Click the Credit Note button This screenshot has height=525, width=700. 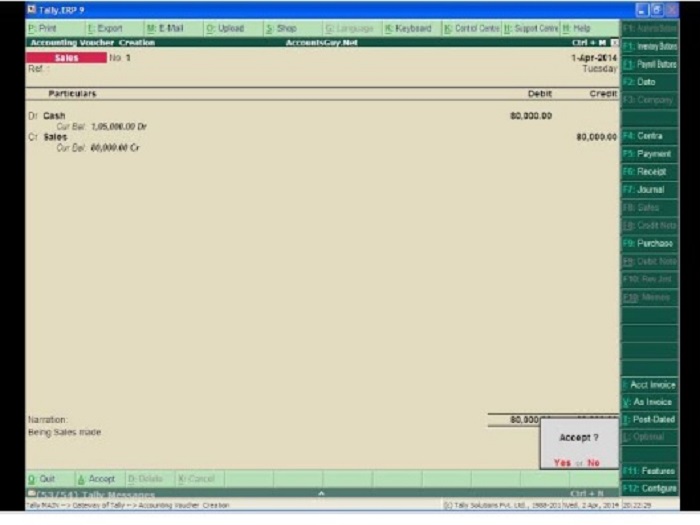pyautogui.click(x=650, y=225)
